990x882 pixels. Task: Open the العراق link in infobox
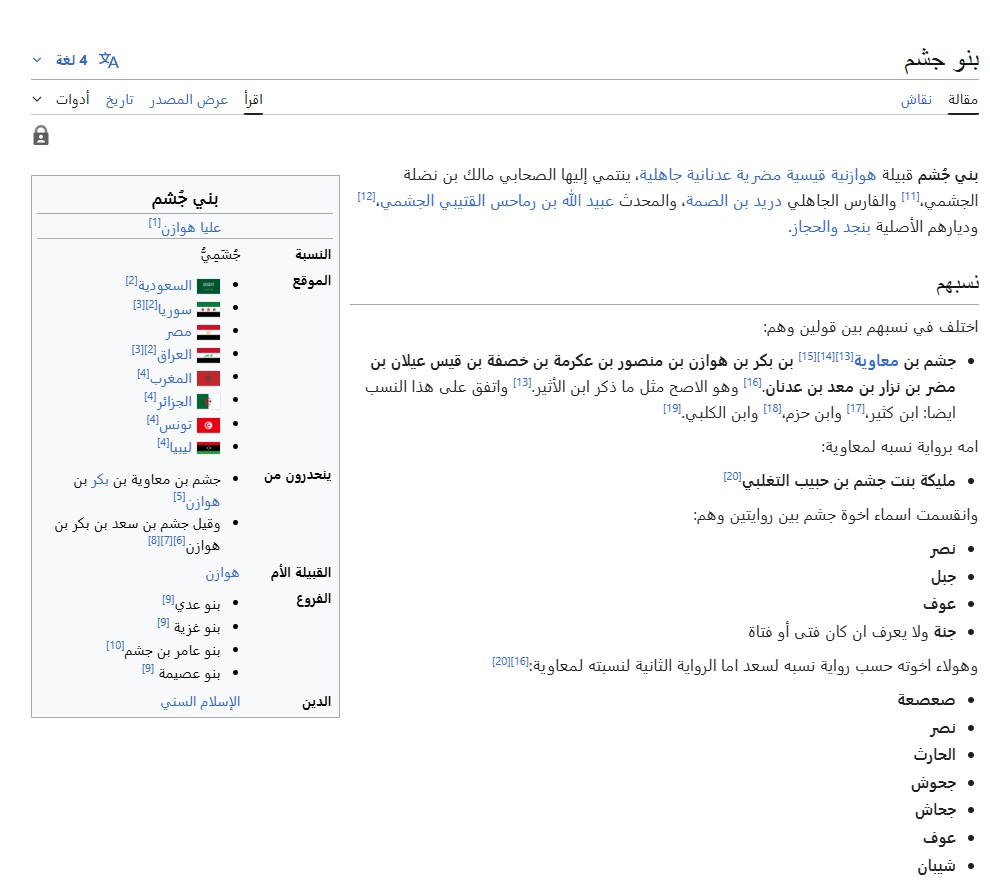click(174, 355)
